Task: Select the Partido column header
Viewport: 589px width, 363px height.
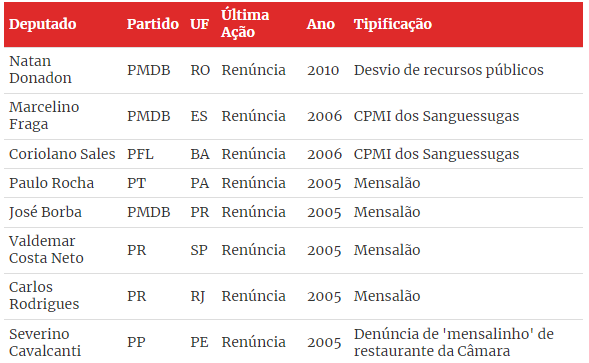Action: pos(153,24)
